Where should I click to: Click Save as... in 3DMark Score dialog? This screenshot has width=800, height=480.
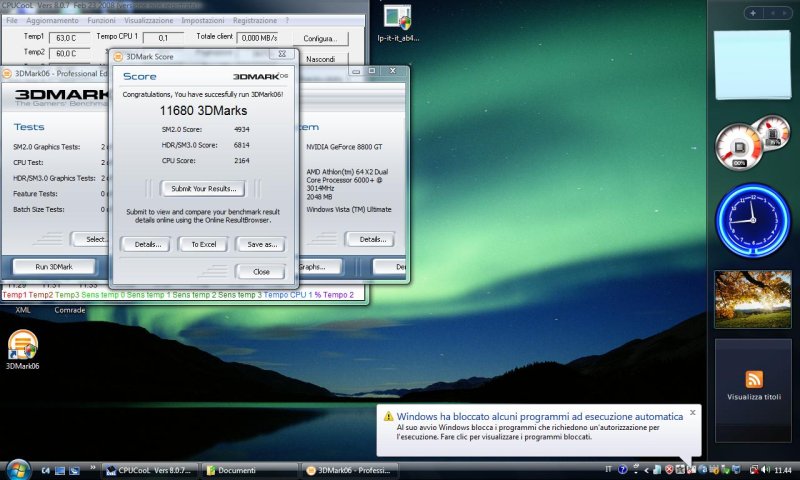pyautogui.click(x=261, y=244)
